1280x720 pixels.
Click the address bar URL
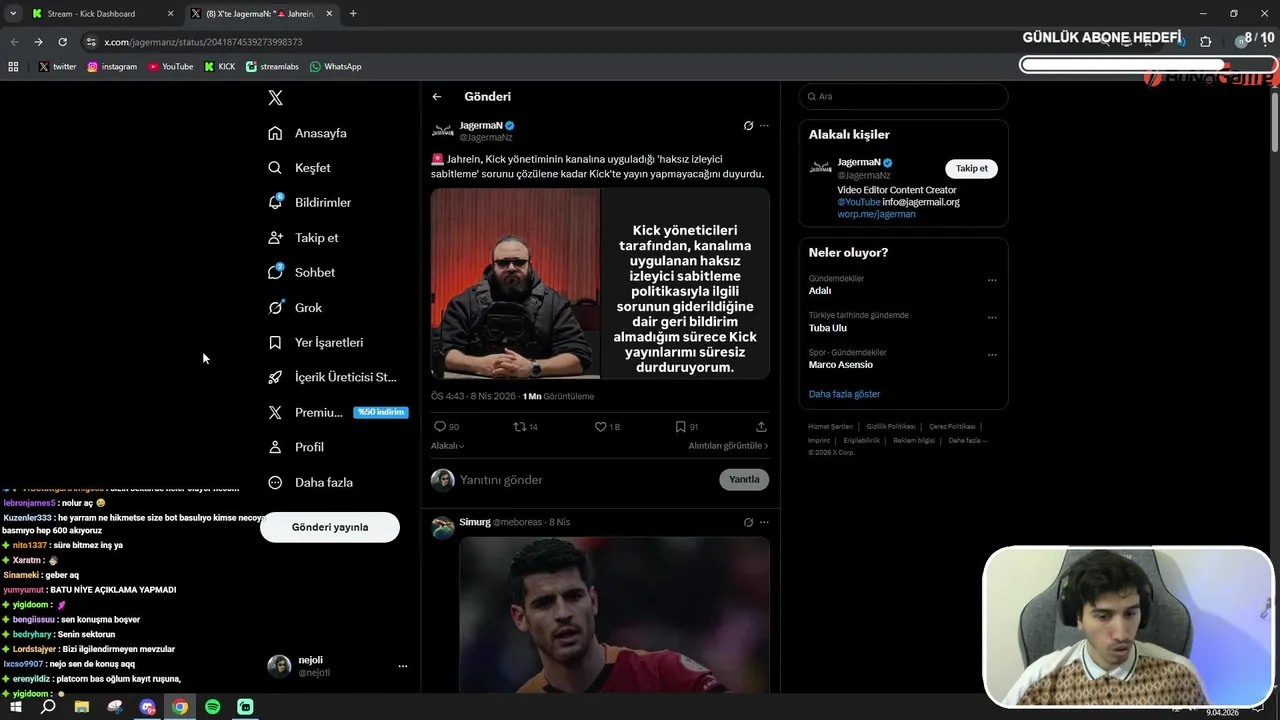click(203, 42)
